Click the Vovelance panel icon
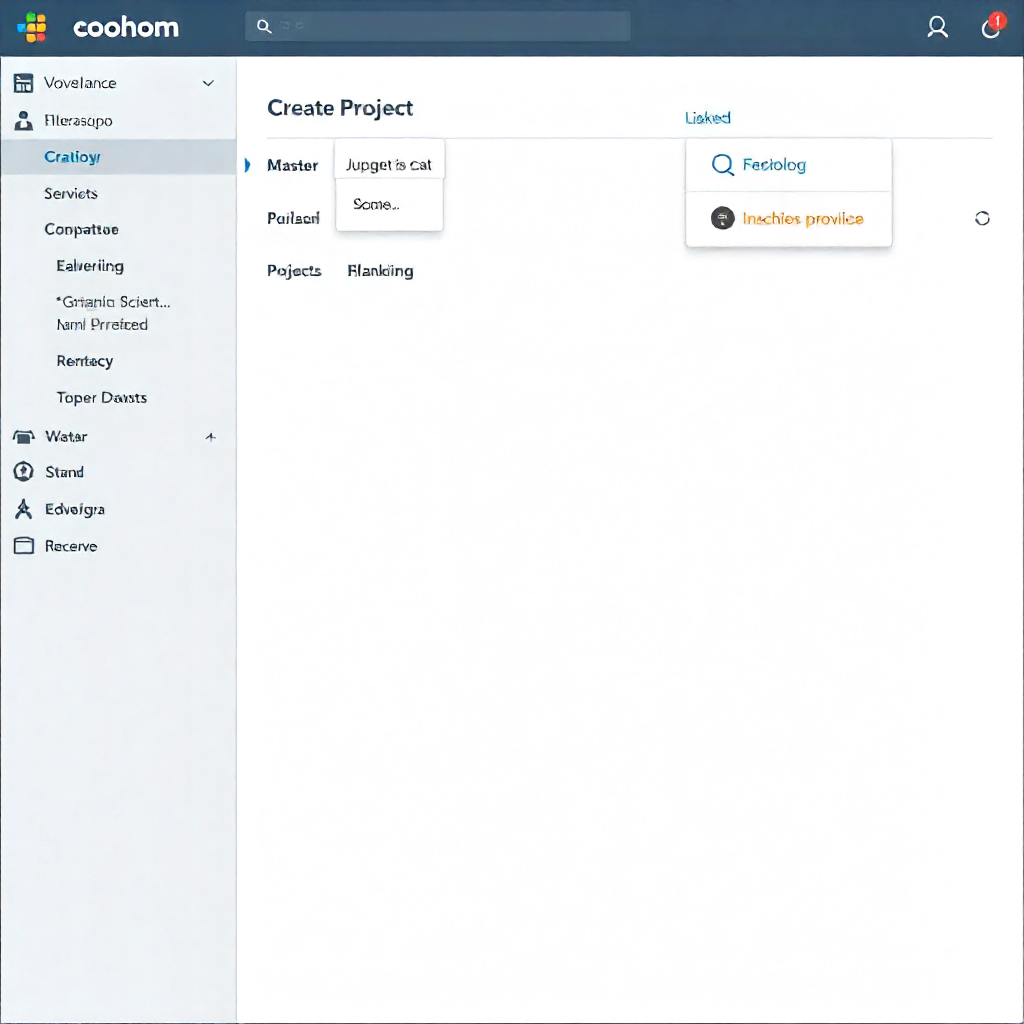 pos(23,83)
